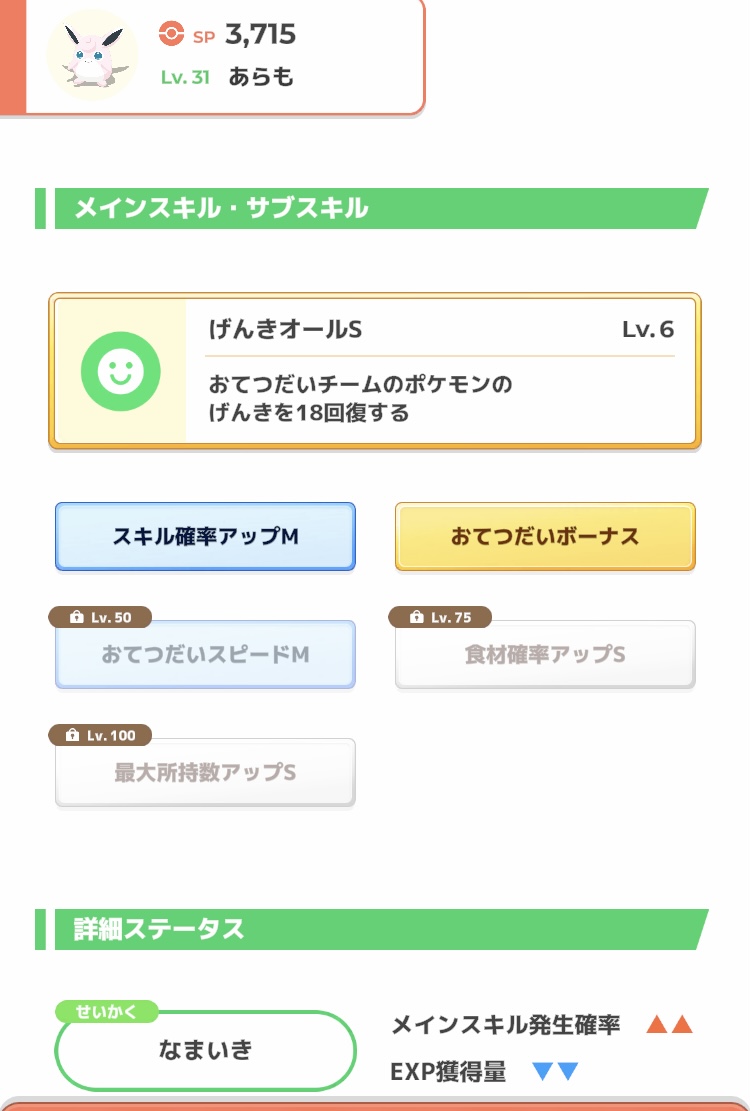Screen dimensions: 750x1111
Task: Tap the Wigglytuff portrait thumbnail
Action: point(93,55)
